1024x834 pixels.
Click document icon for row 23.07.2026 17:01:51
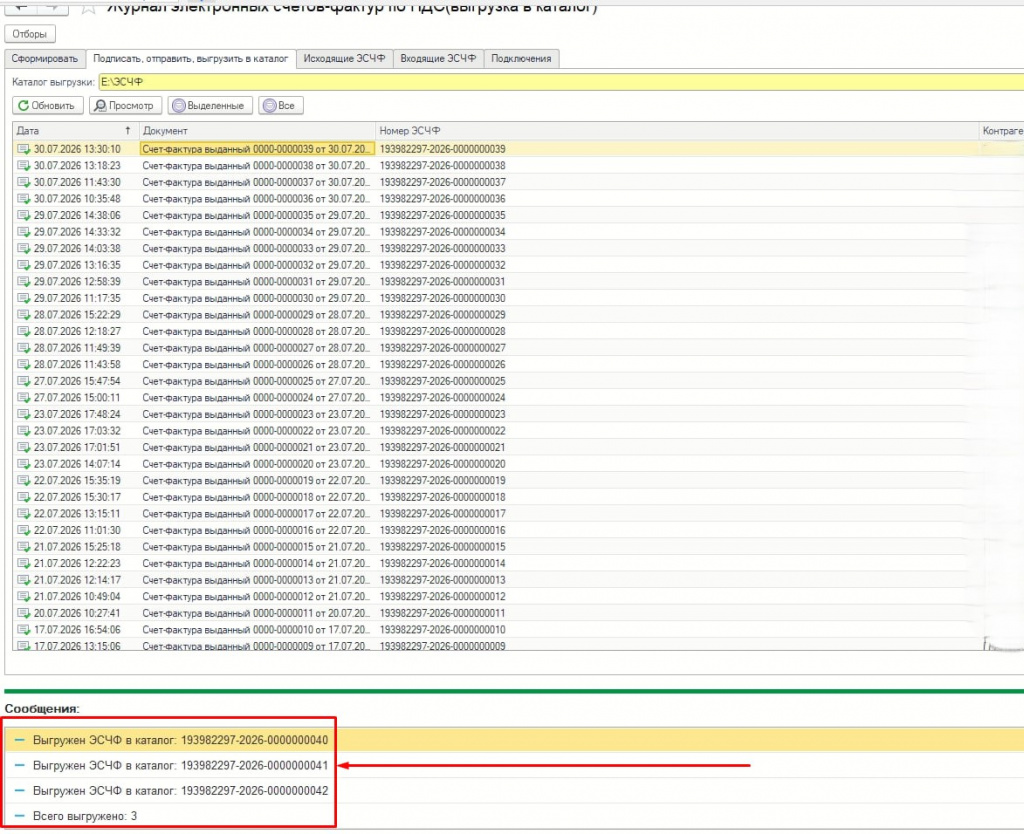(x=24, y=447)
